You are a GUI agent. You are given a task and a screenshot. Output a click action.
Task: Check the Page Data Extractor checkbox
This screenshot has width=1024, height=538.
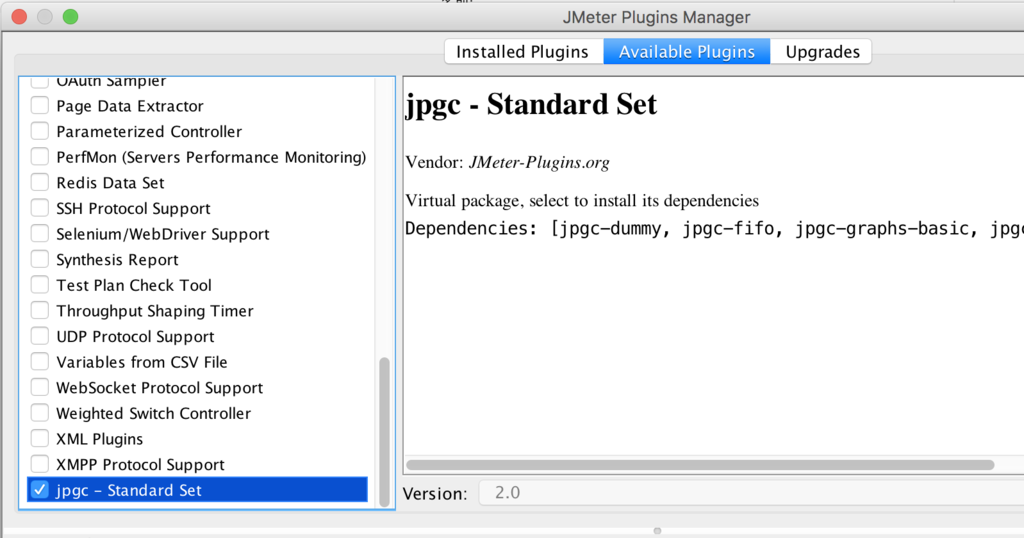(40, 105)
